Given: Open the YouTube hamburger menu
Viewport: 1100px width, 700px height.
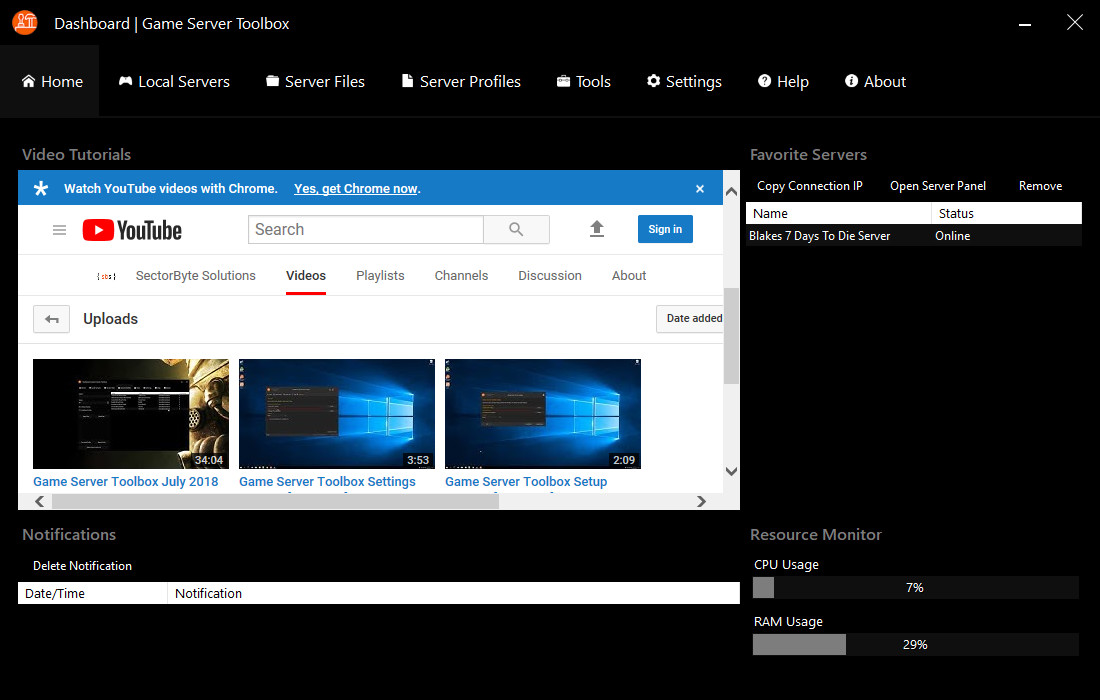Looking at the screenshot, I should coord(59,229).
